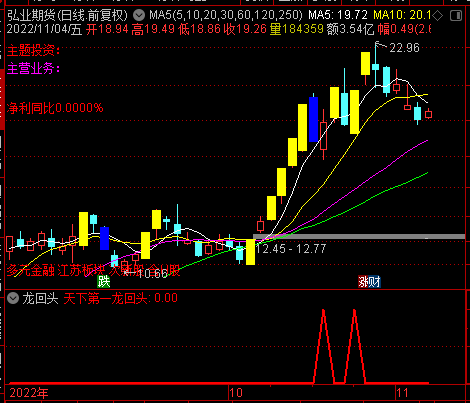Click the MA5(5,10,20,30,60,120,250) parameter label
This screenshot has height=403, width=470.
pos(226,15)
